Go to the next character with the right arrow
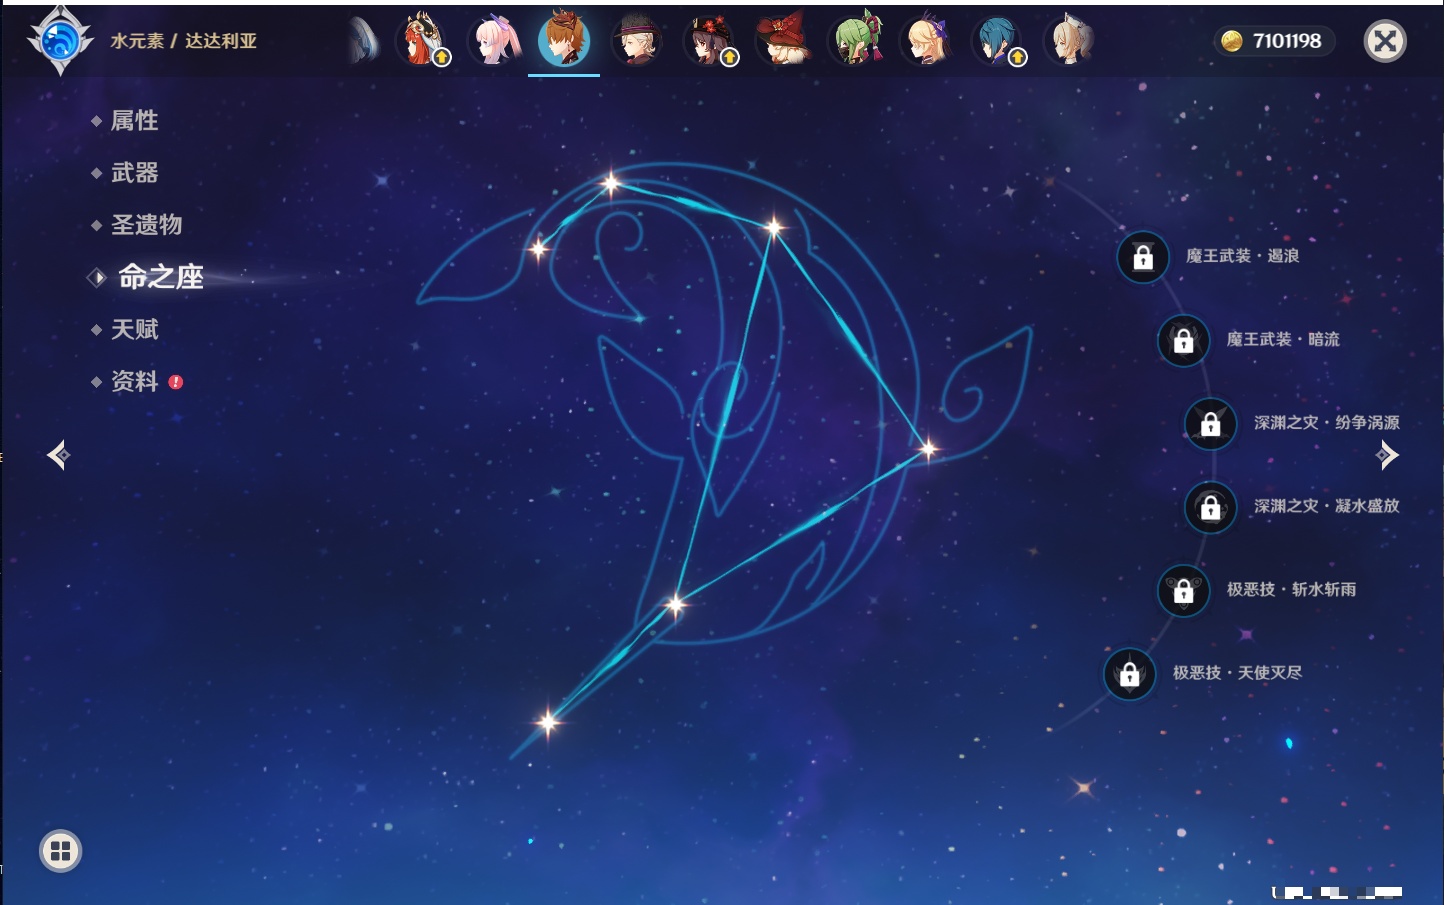Viewport: 1444px width, 905px height. (x=1387, y=455)
